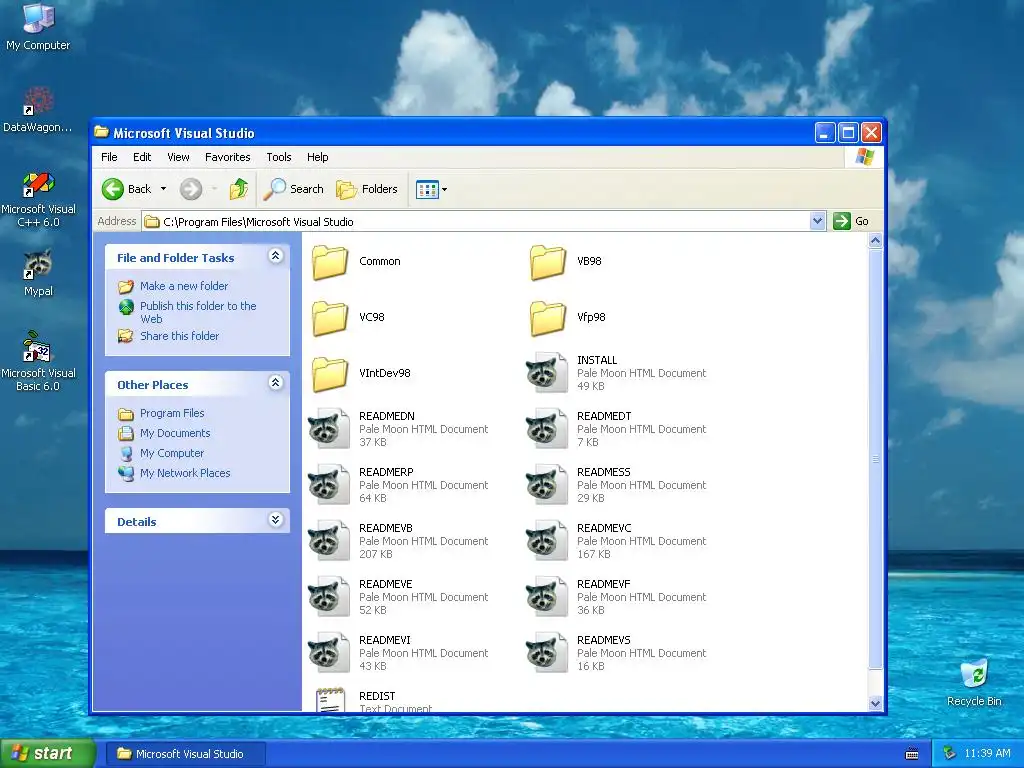This screenshot has width=1024, height=768.
Task: Click the scrollbar up arrow
Action: click(x=875, y=241)
